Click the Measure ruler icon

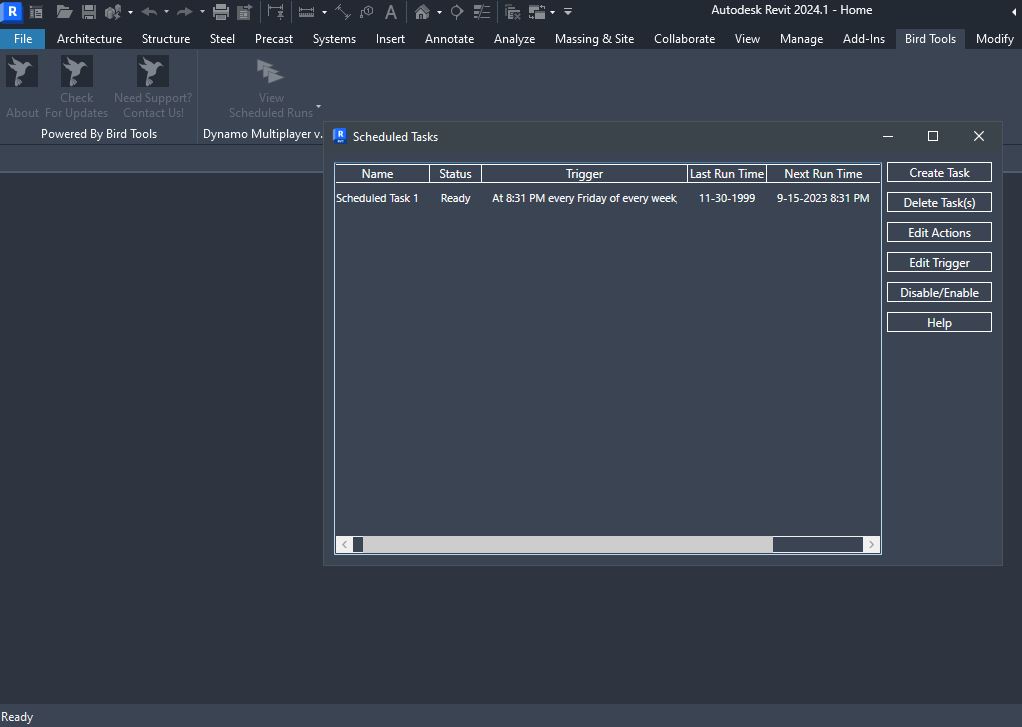click(x=306, y=12)
